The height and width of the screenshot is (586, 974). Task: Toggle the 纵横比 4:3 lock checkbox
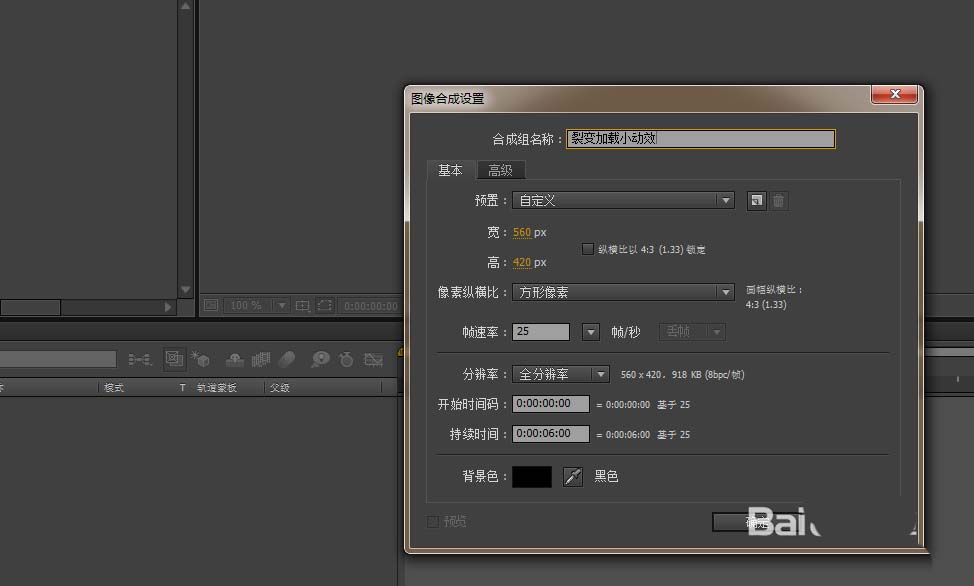(588, 249)
